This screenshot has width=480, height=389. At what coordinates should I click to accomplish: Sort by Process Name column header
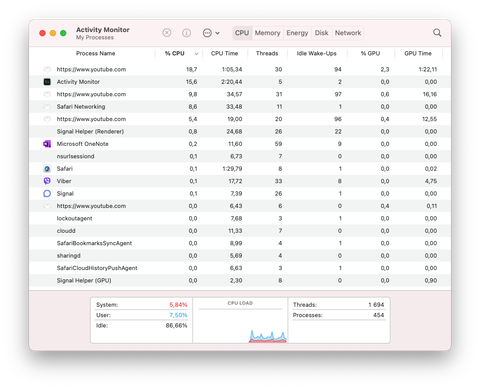pos(95,53)
